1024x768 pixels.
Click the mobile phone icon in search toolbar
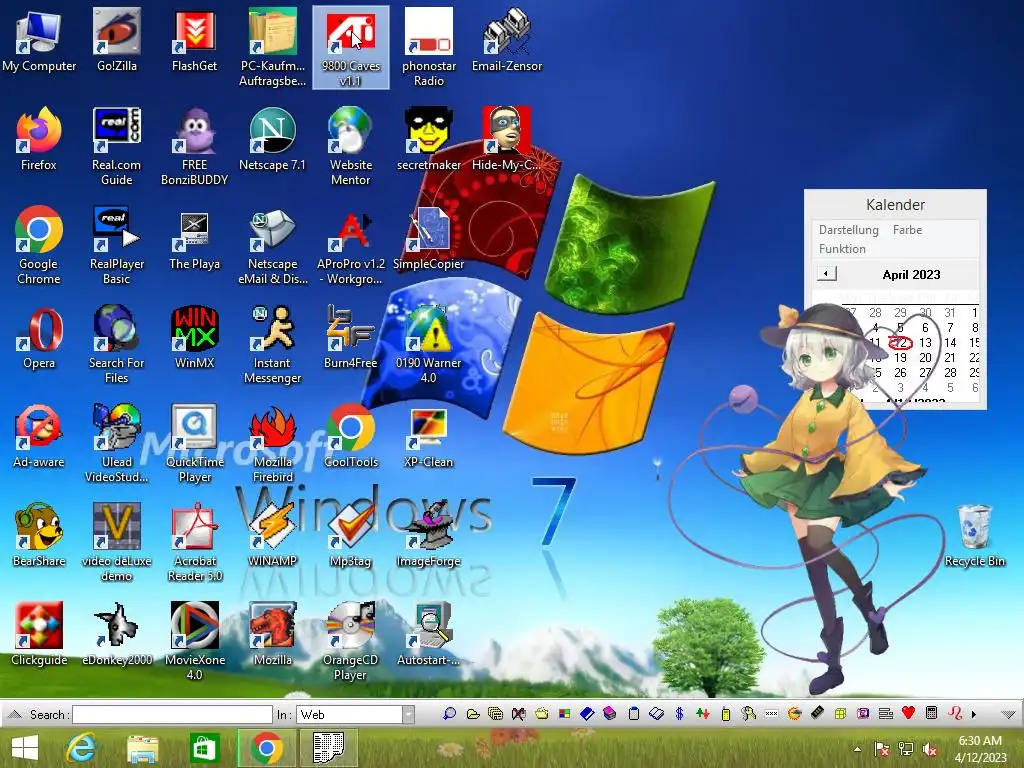point(726,714)
